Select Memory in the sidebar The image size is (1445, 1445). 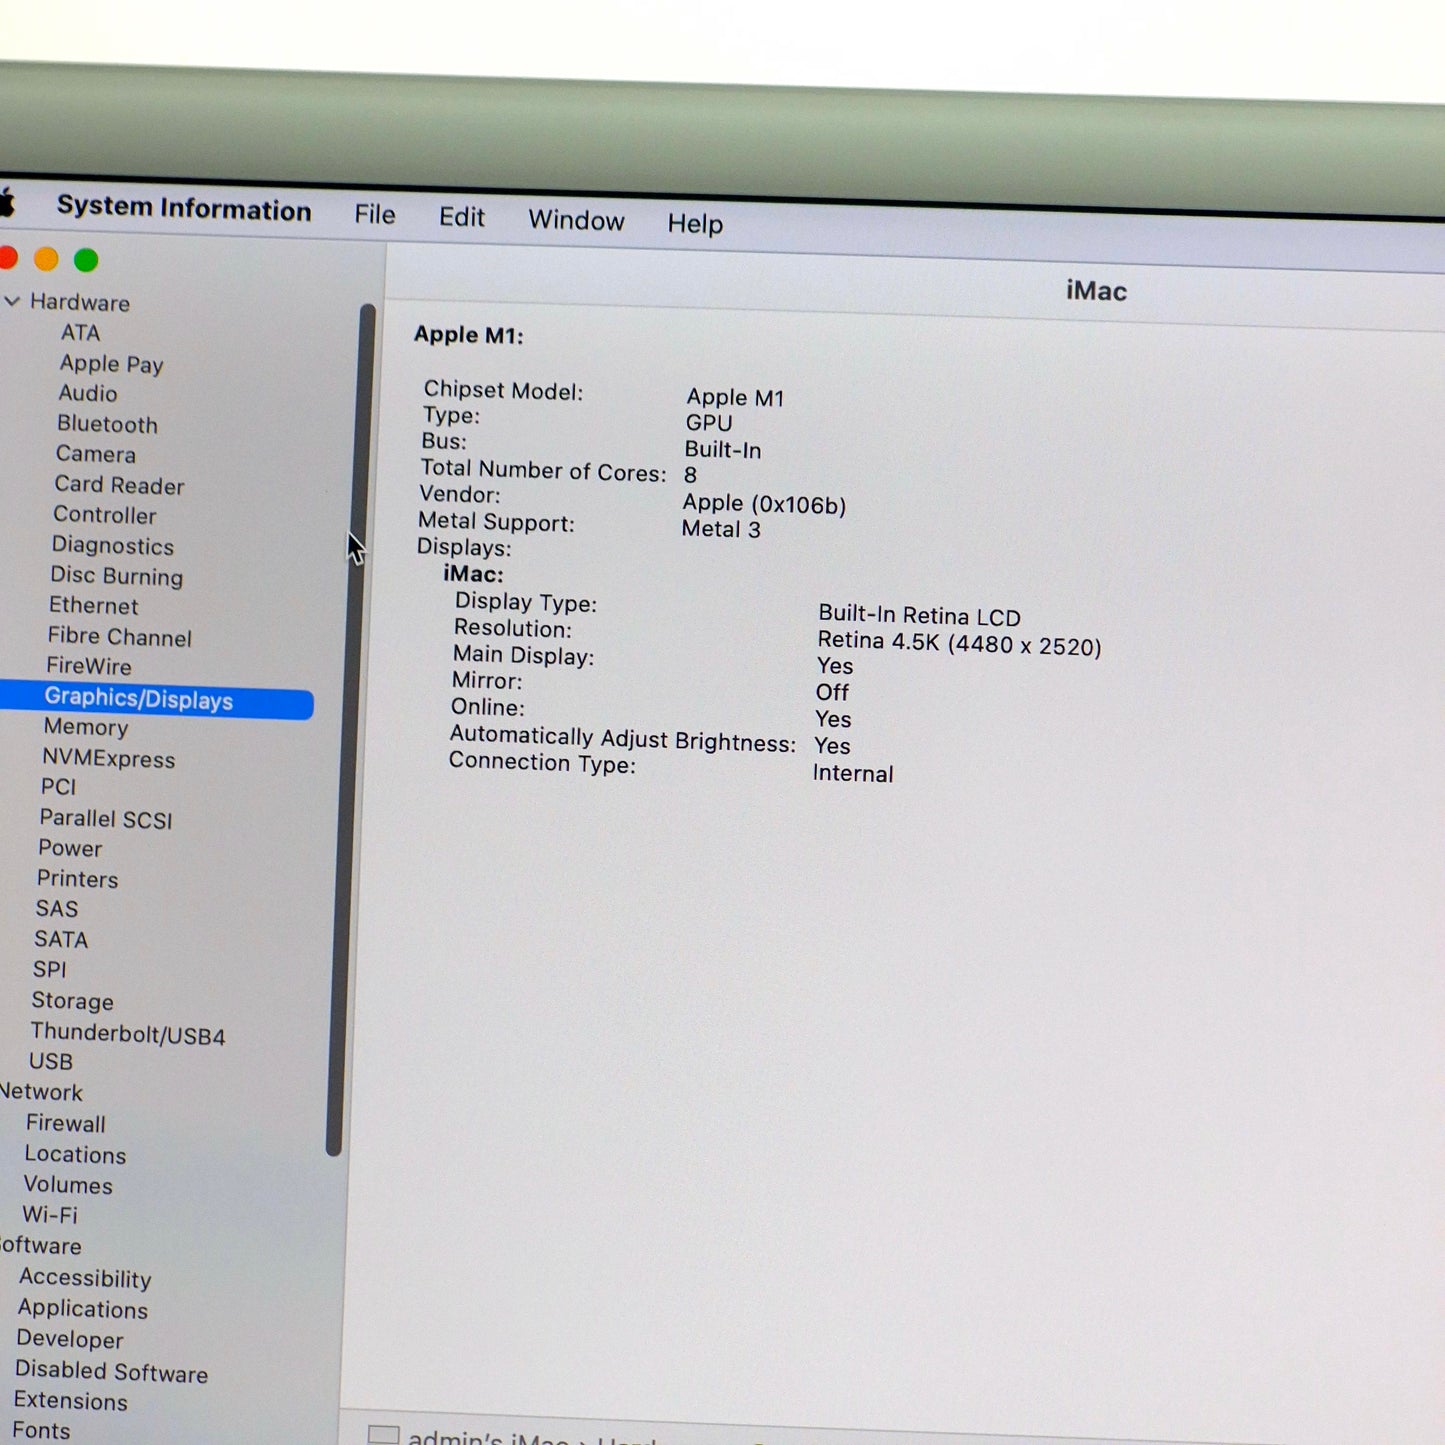click(x=86, y=727)
